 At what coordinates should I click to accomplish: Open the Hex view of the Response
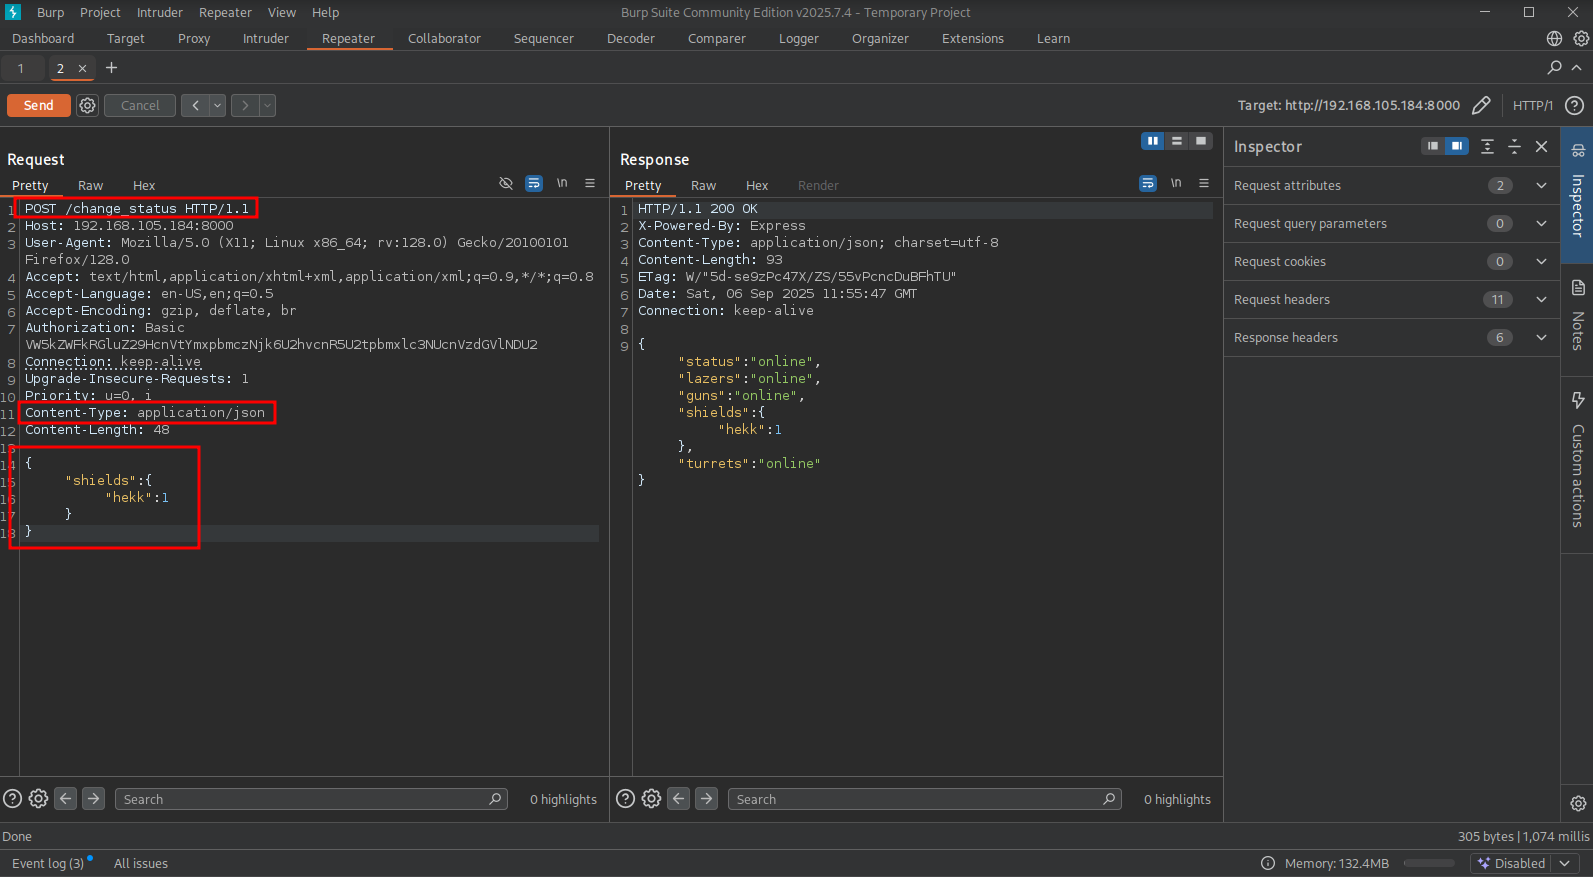pyautogui.click(x=756, y=185)
